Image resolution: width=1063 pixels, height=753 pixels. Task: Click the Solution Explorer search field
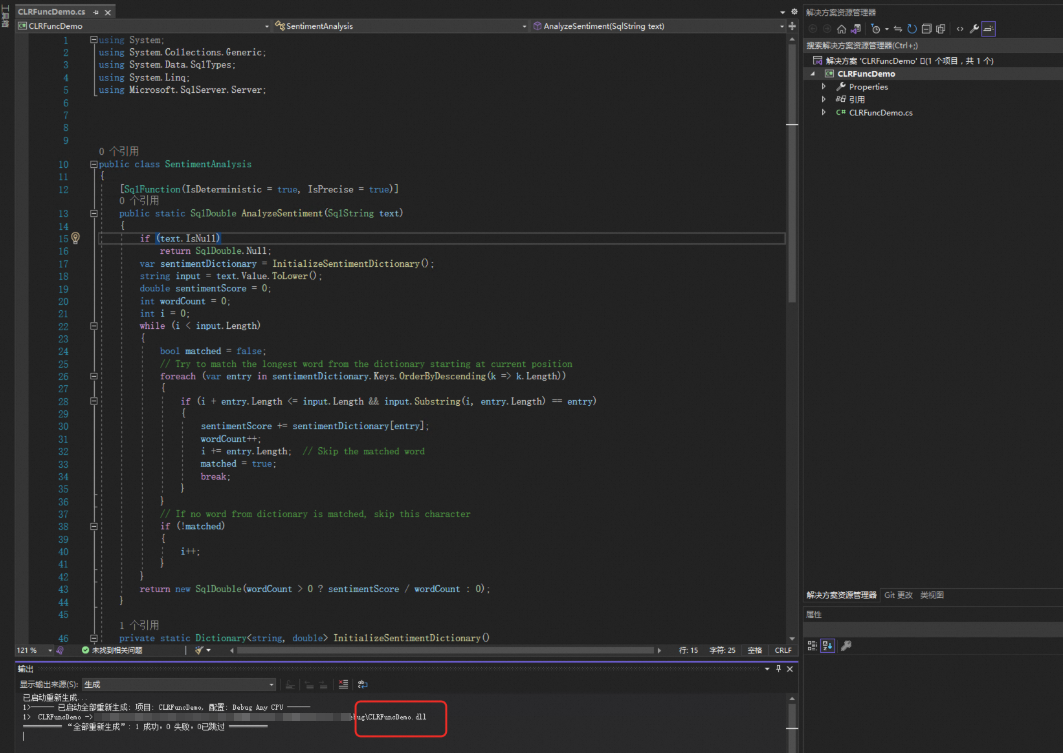click(x=933, y=45)
